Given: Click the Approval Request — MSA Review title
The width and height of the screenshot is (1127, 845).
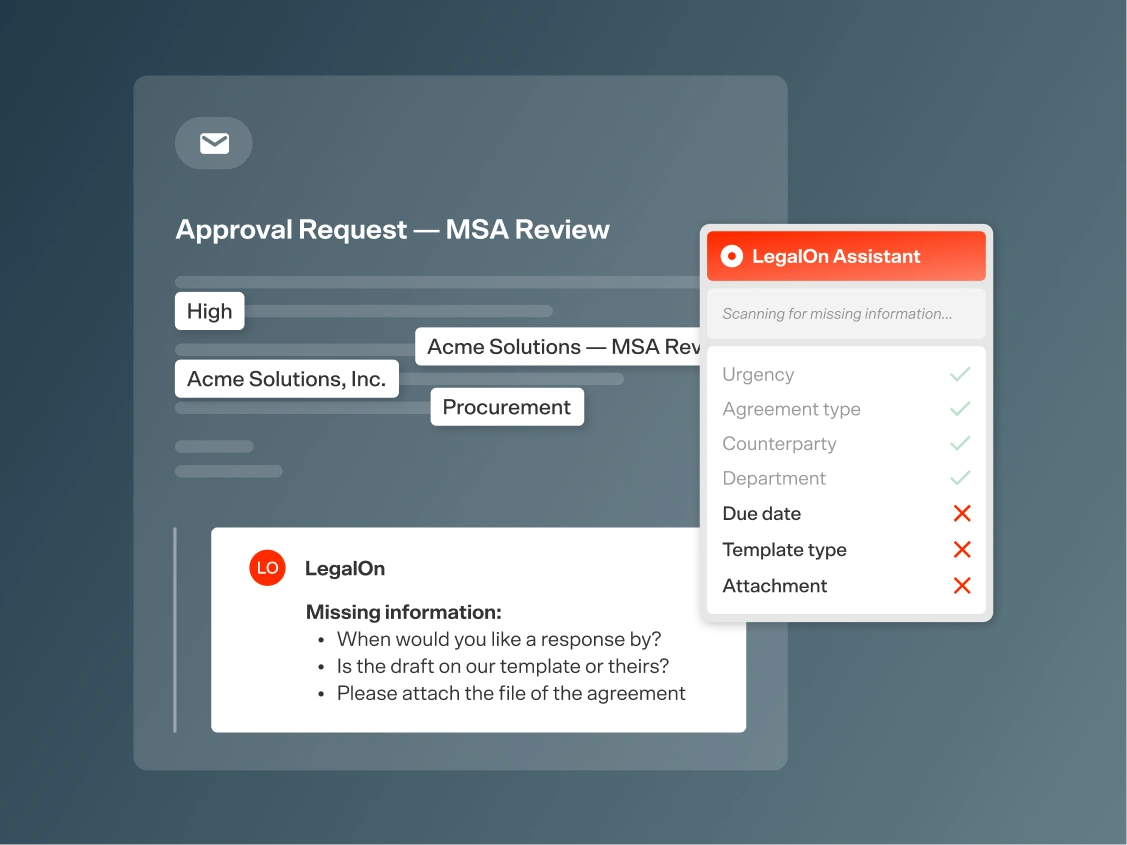Looking at the screenshot, I should coord(392,230).
